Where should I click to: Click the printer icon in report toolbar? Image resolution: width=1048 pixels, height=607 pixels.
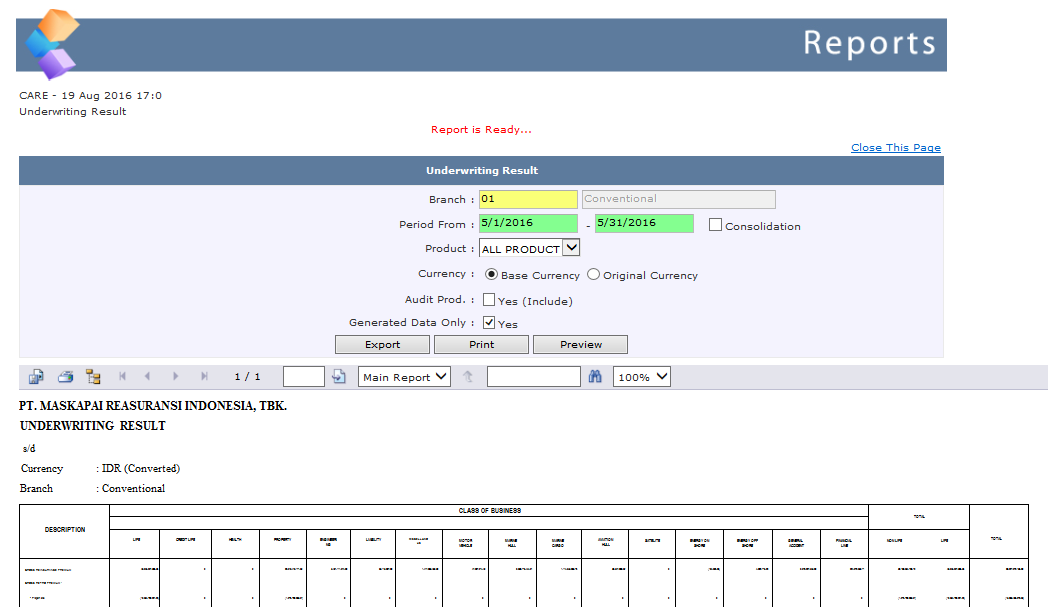65,377
